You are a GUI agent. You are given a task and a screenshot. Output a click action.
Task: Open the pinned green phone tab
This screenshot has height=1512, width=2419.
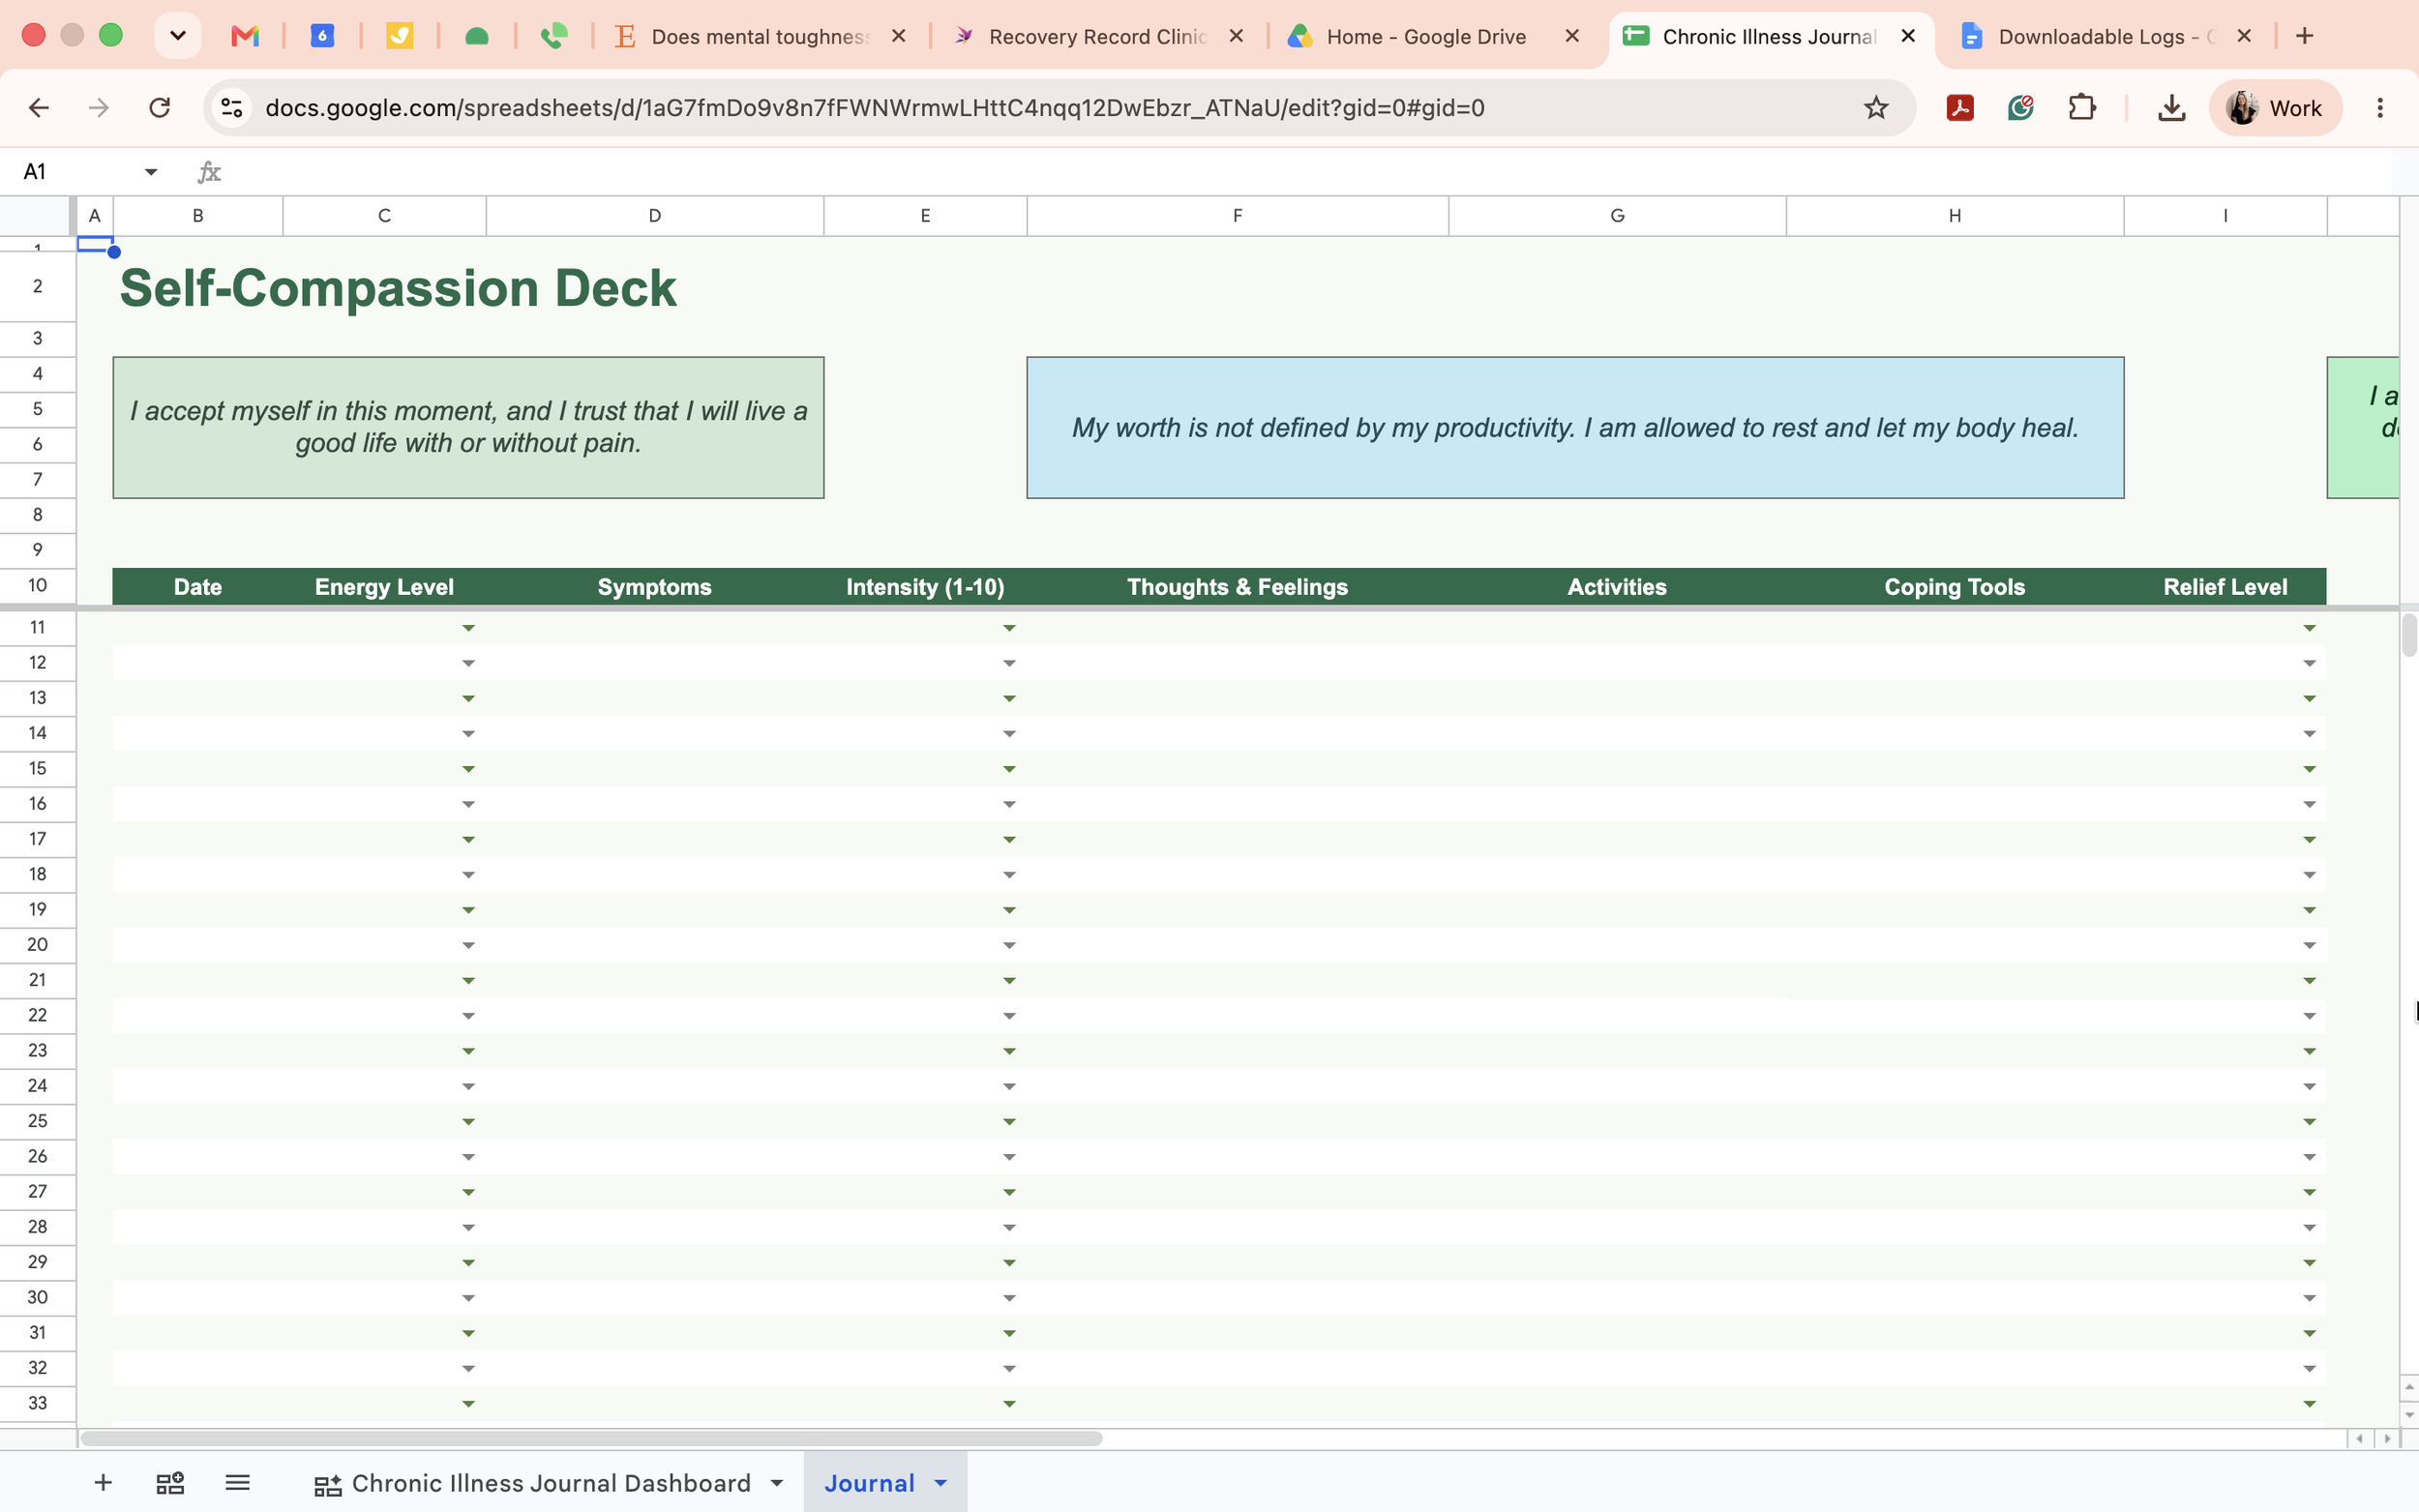pyautogui.click(x=554, y=36)
